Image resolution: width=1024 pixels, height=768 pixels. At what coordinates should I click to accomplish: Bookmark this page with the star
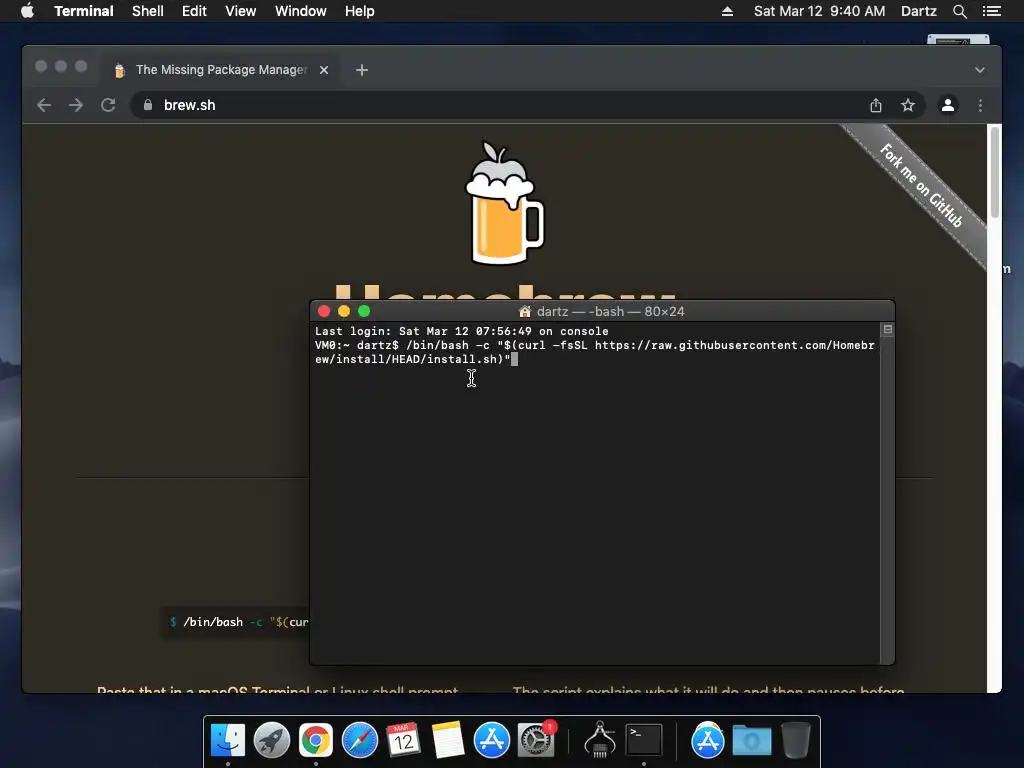908,105
